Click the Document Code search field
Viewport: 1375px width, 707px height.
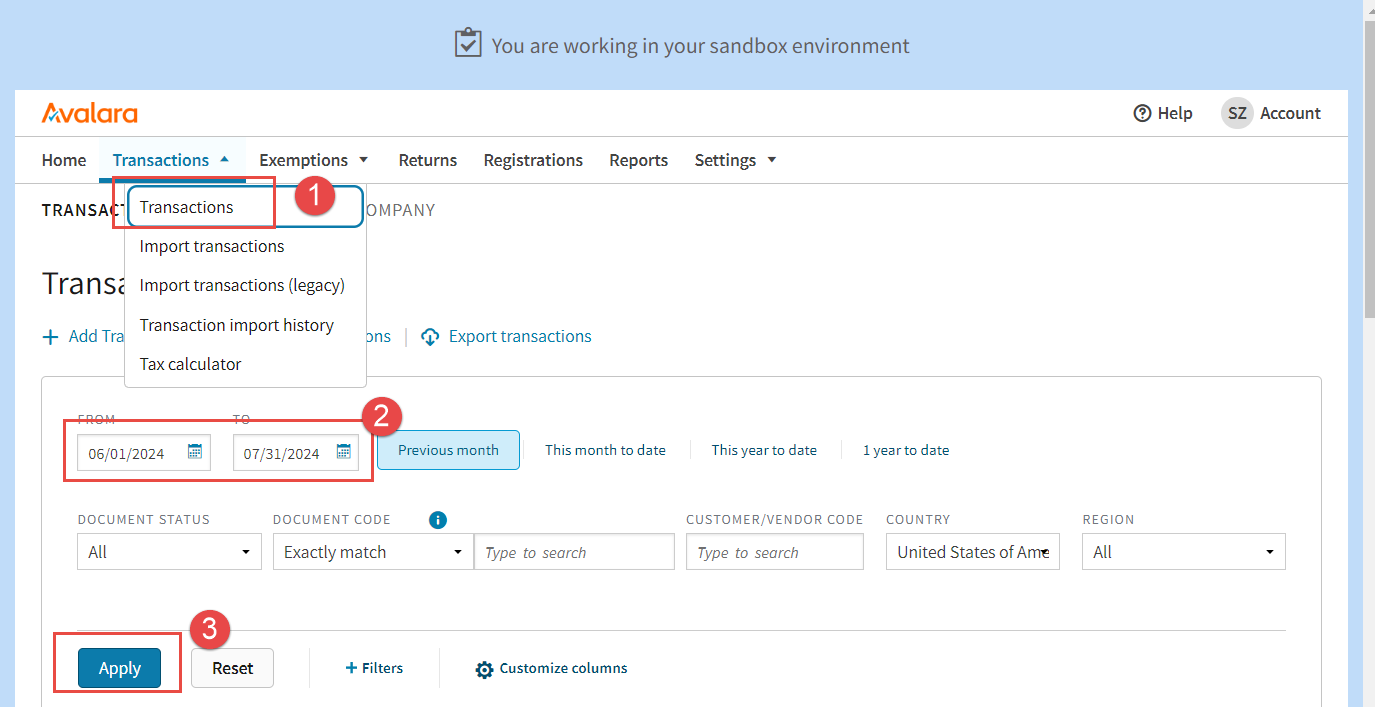(x=575, y=552)
